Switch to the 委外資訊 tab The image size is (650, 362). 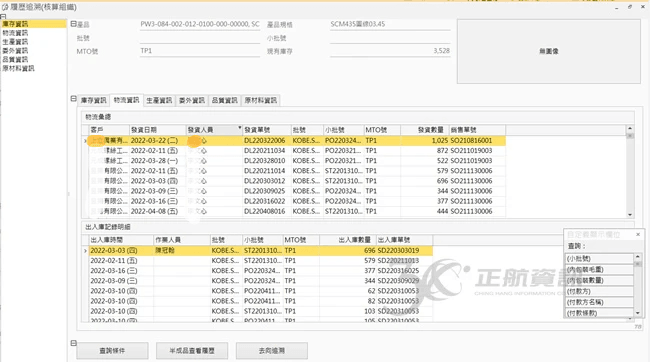pos(192,100)
